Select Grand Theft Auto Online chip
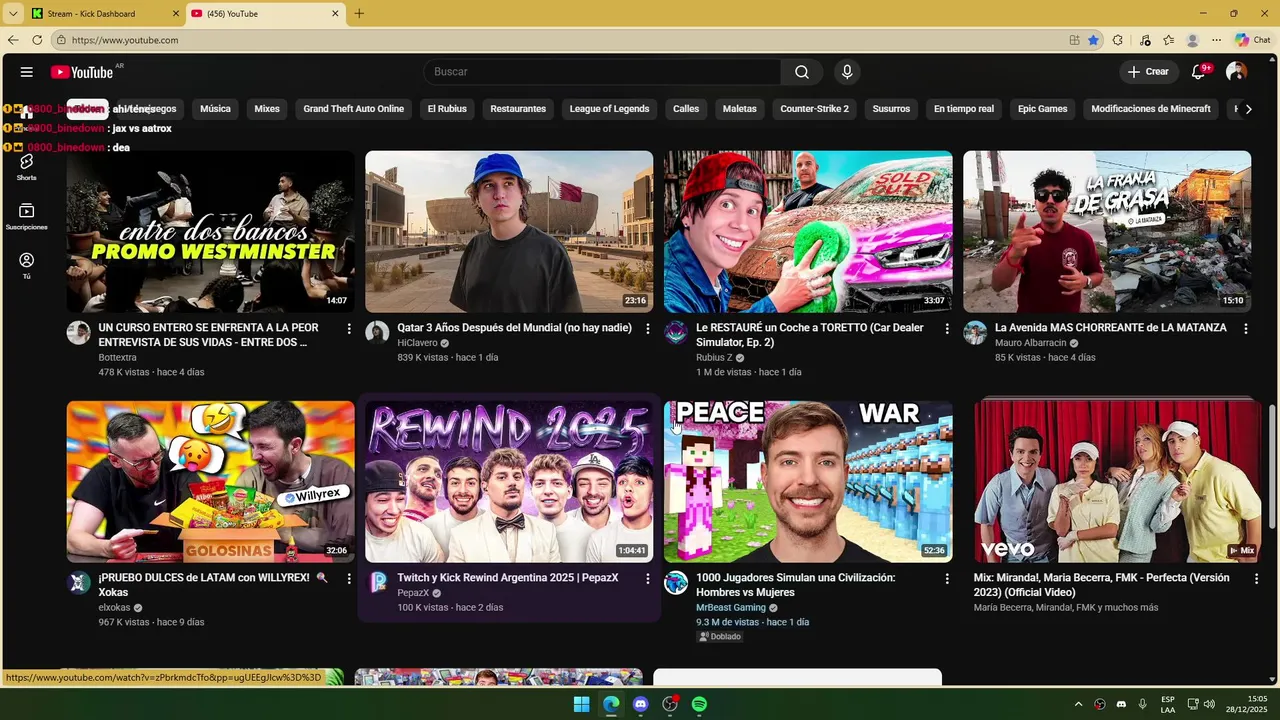Screen dimensions: 1280x720 (x=354, y=109)
